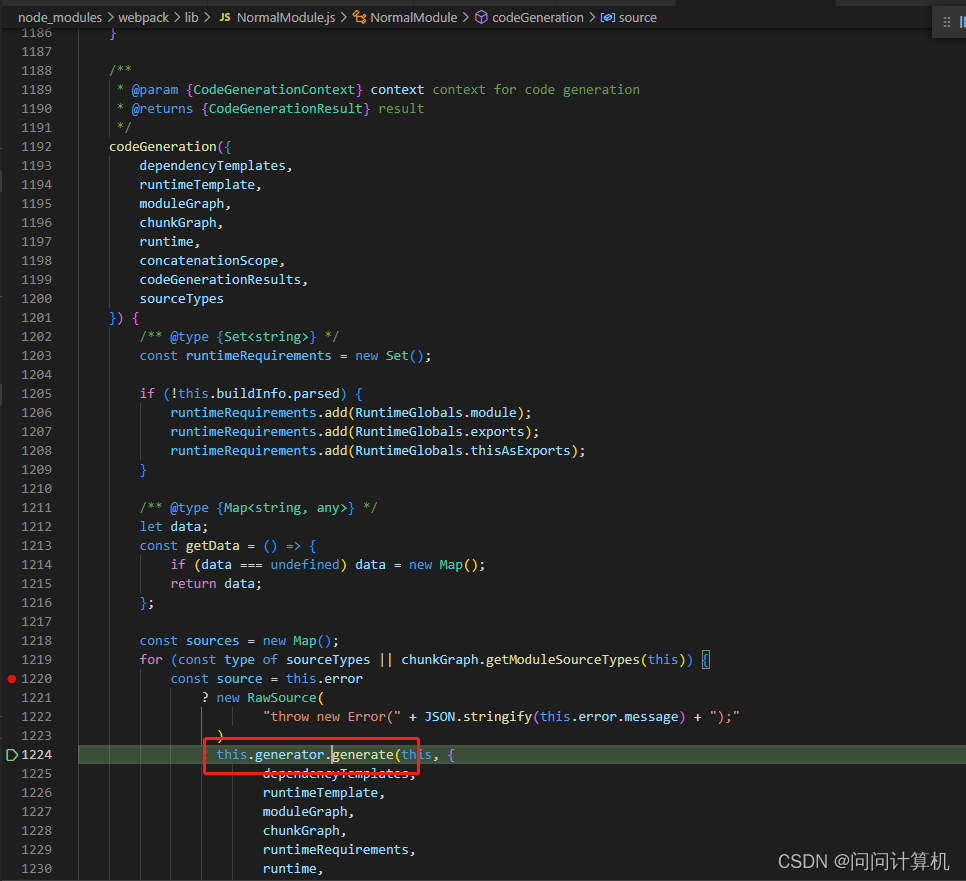The image size is (966, 881).
Task: Click codeGenerationResults parameter on line 1199
Action: [x=220, y=280]
